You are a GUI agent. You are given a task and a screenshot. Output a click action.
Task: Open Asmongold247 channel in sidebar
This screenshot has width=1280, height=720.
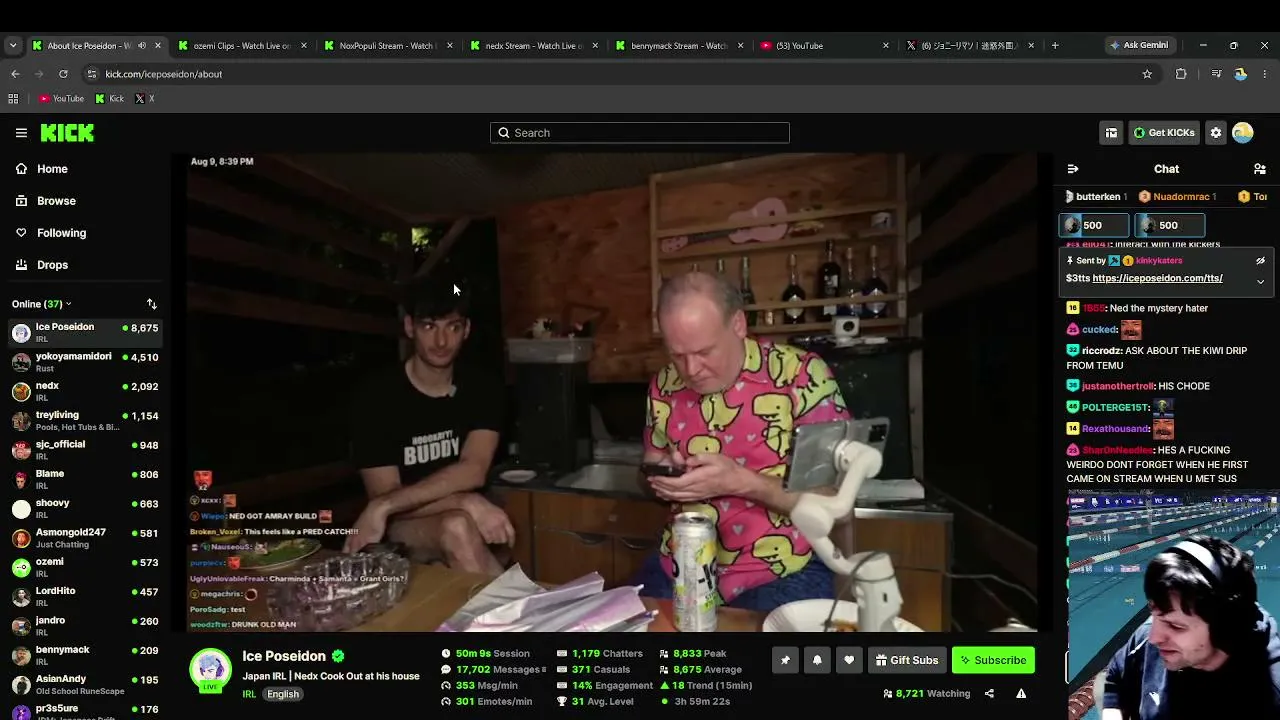coord(85,538)
